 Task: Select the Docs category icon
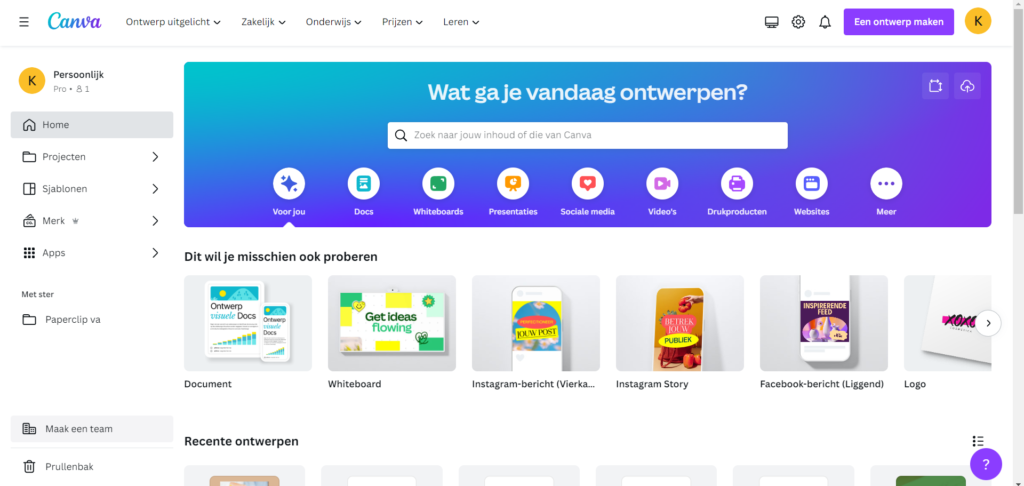click(364, 184)
